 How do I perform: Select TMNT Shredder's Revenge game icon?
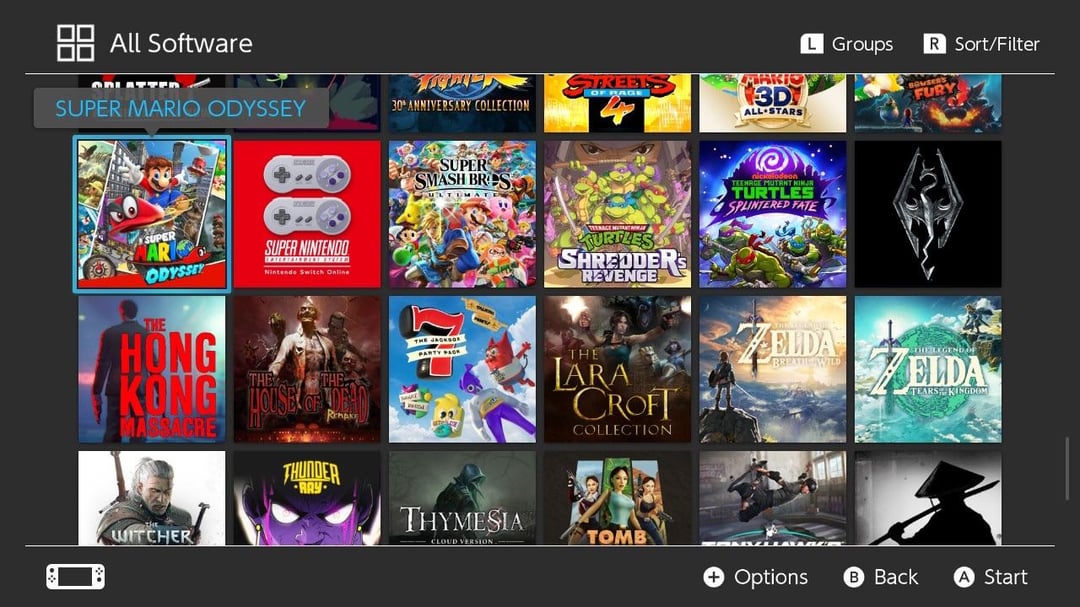617,214
